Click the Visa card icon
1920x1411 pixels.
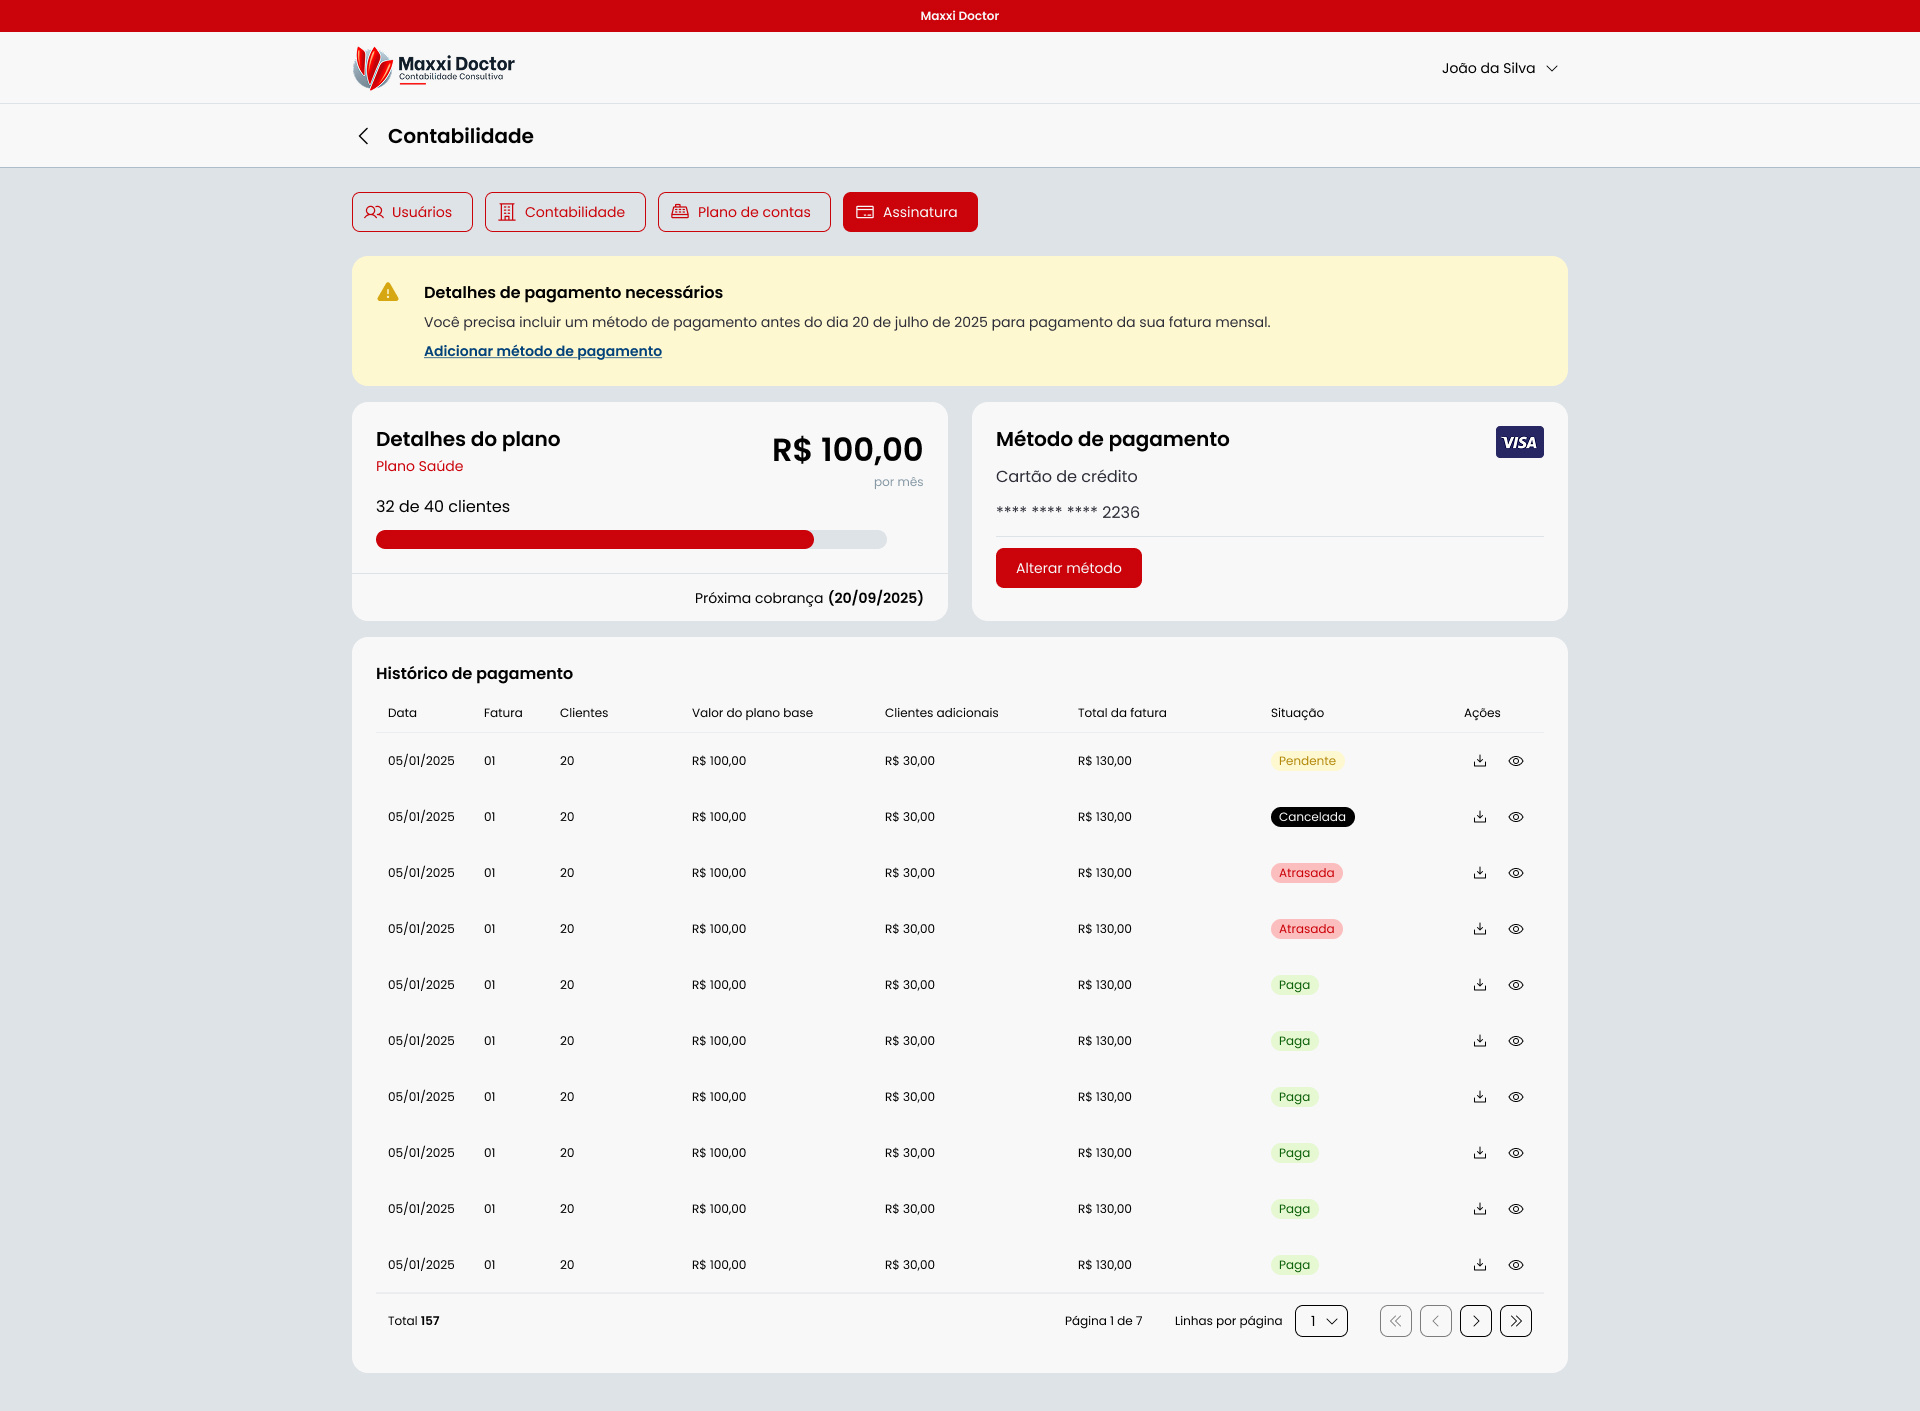click(x=1519, y=441)
